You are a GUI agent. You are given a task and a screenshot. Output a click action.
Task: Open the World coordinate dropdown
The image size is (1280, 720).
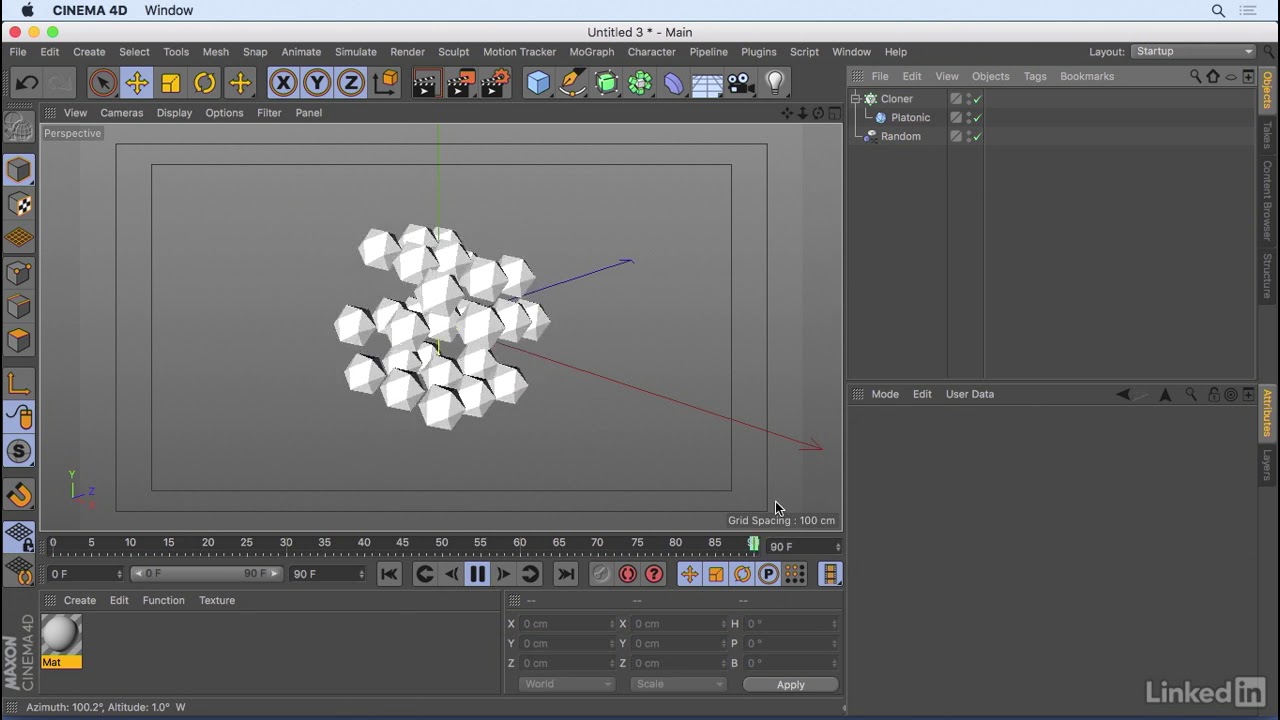[566, 684]
